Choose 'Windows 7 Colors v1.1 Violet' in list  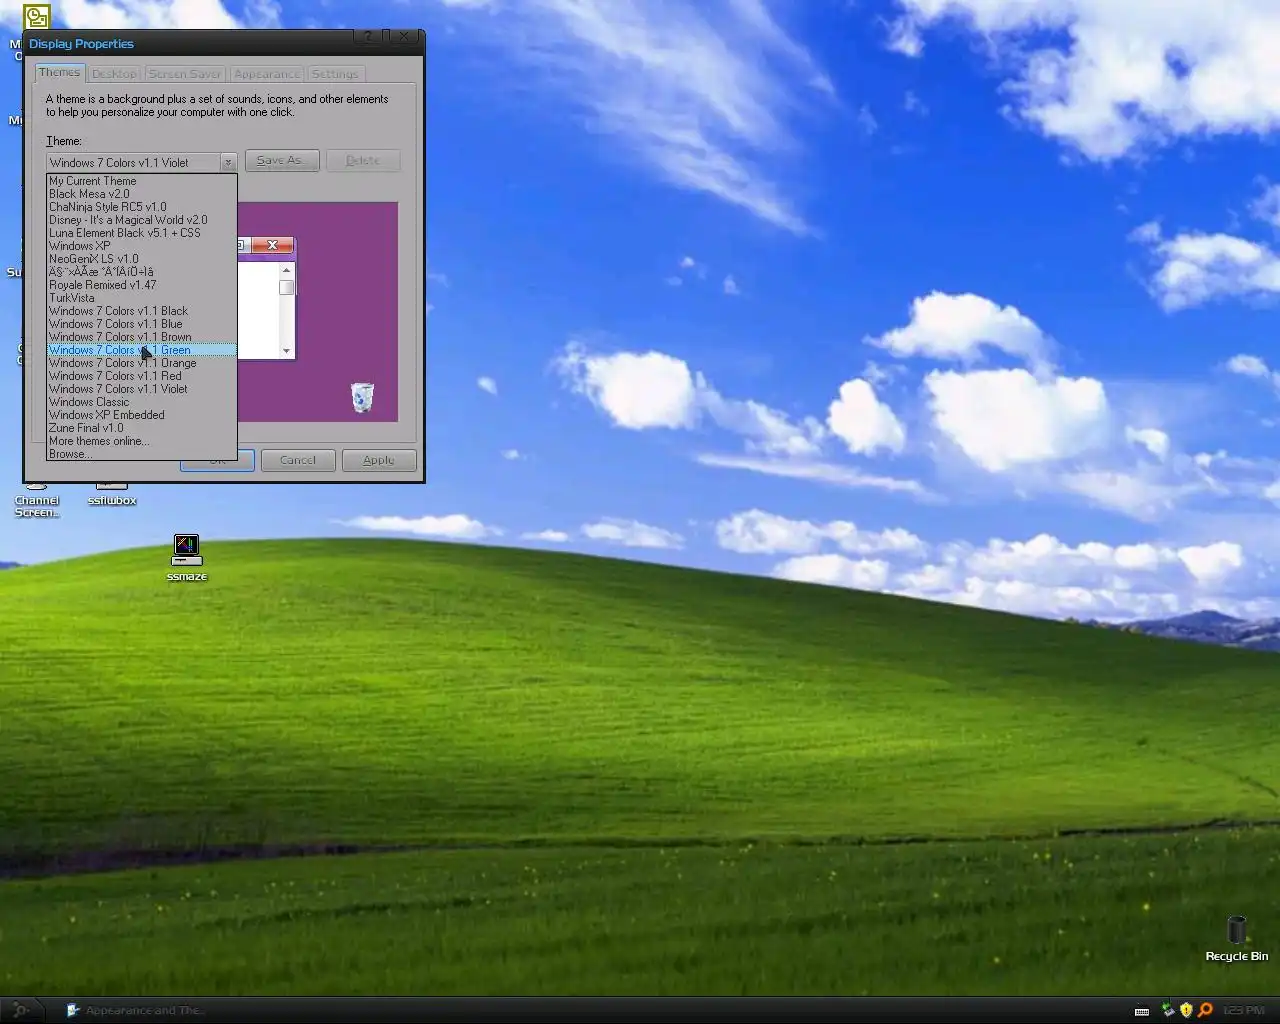142,389
